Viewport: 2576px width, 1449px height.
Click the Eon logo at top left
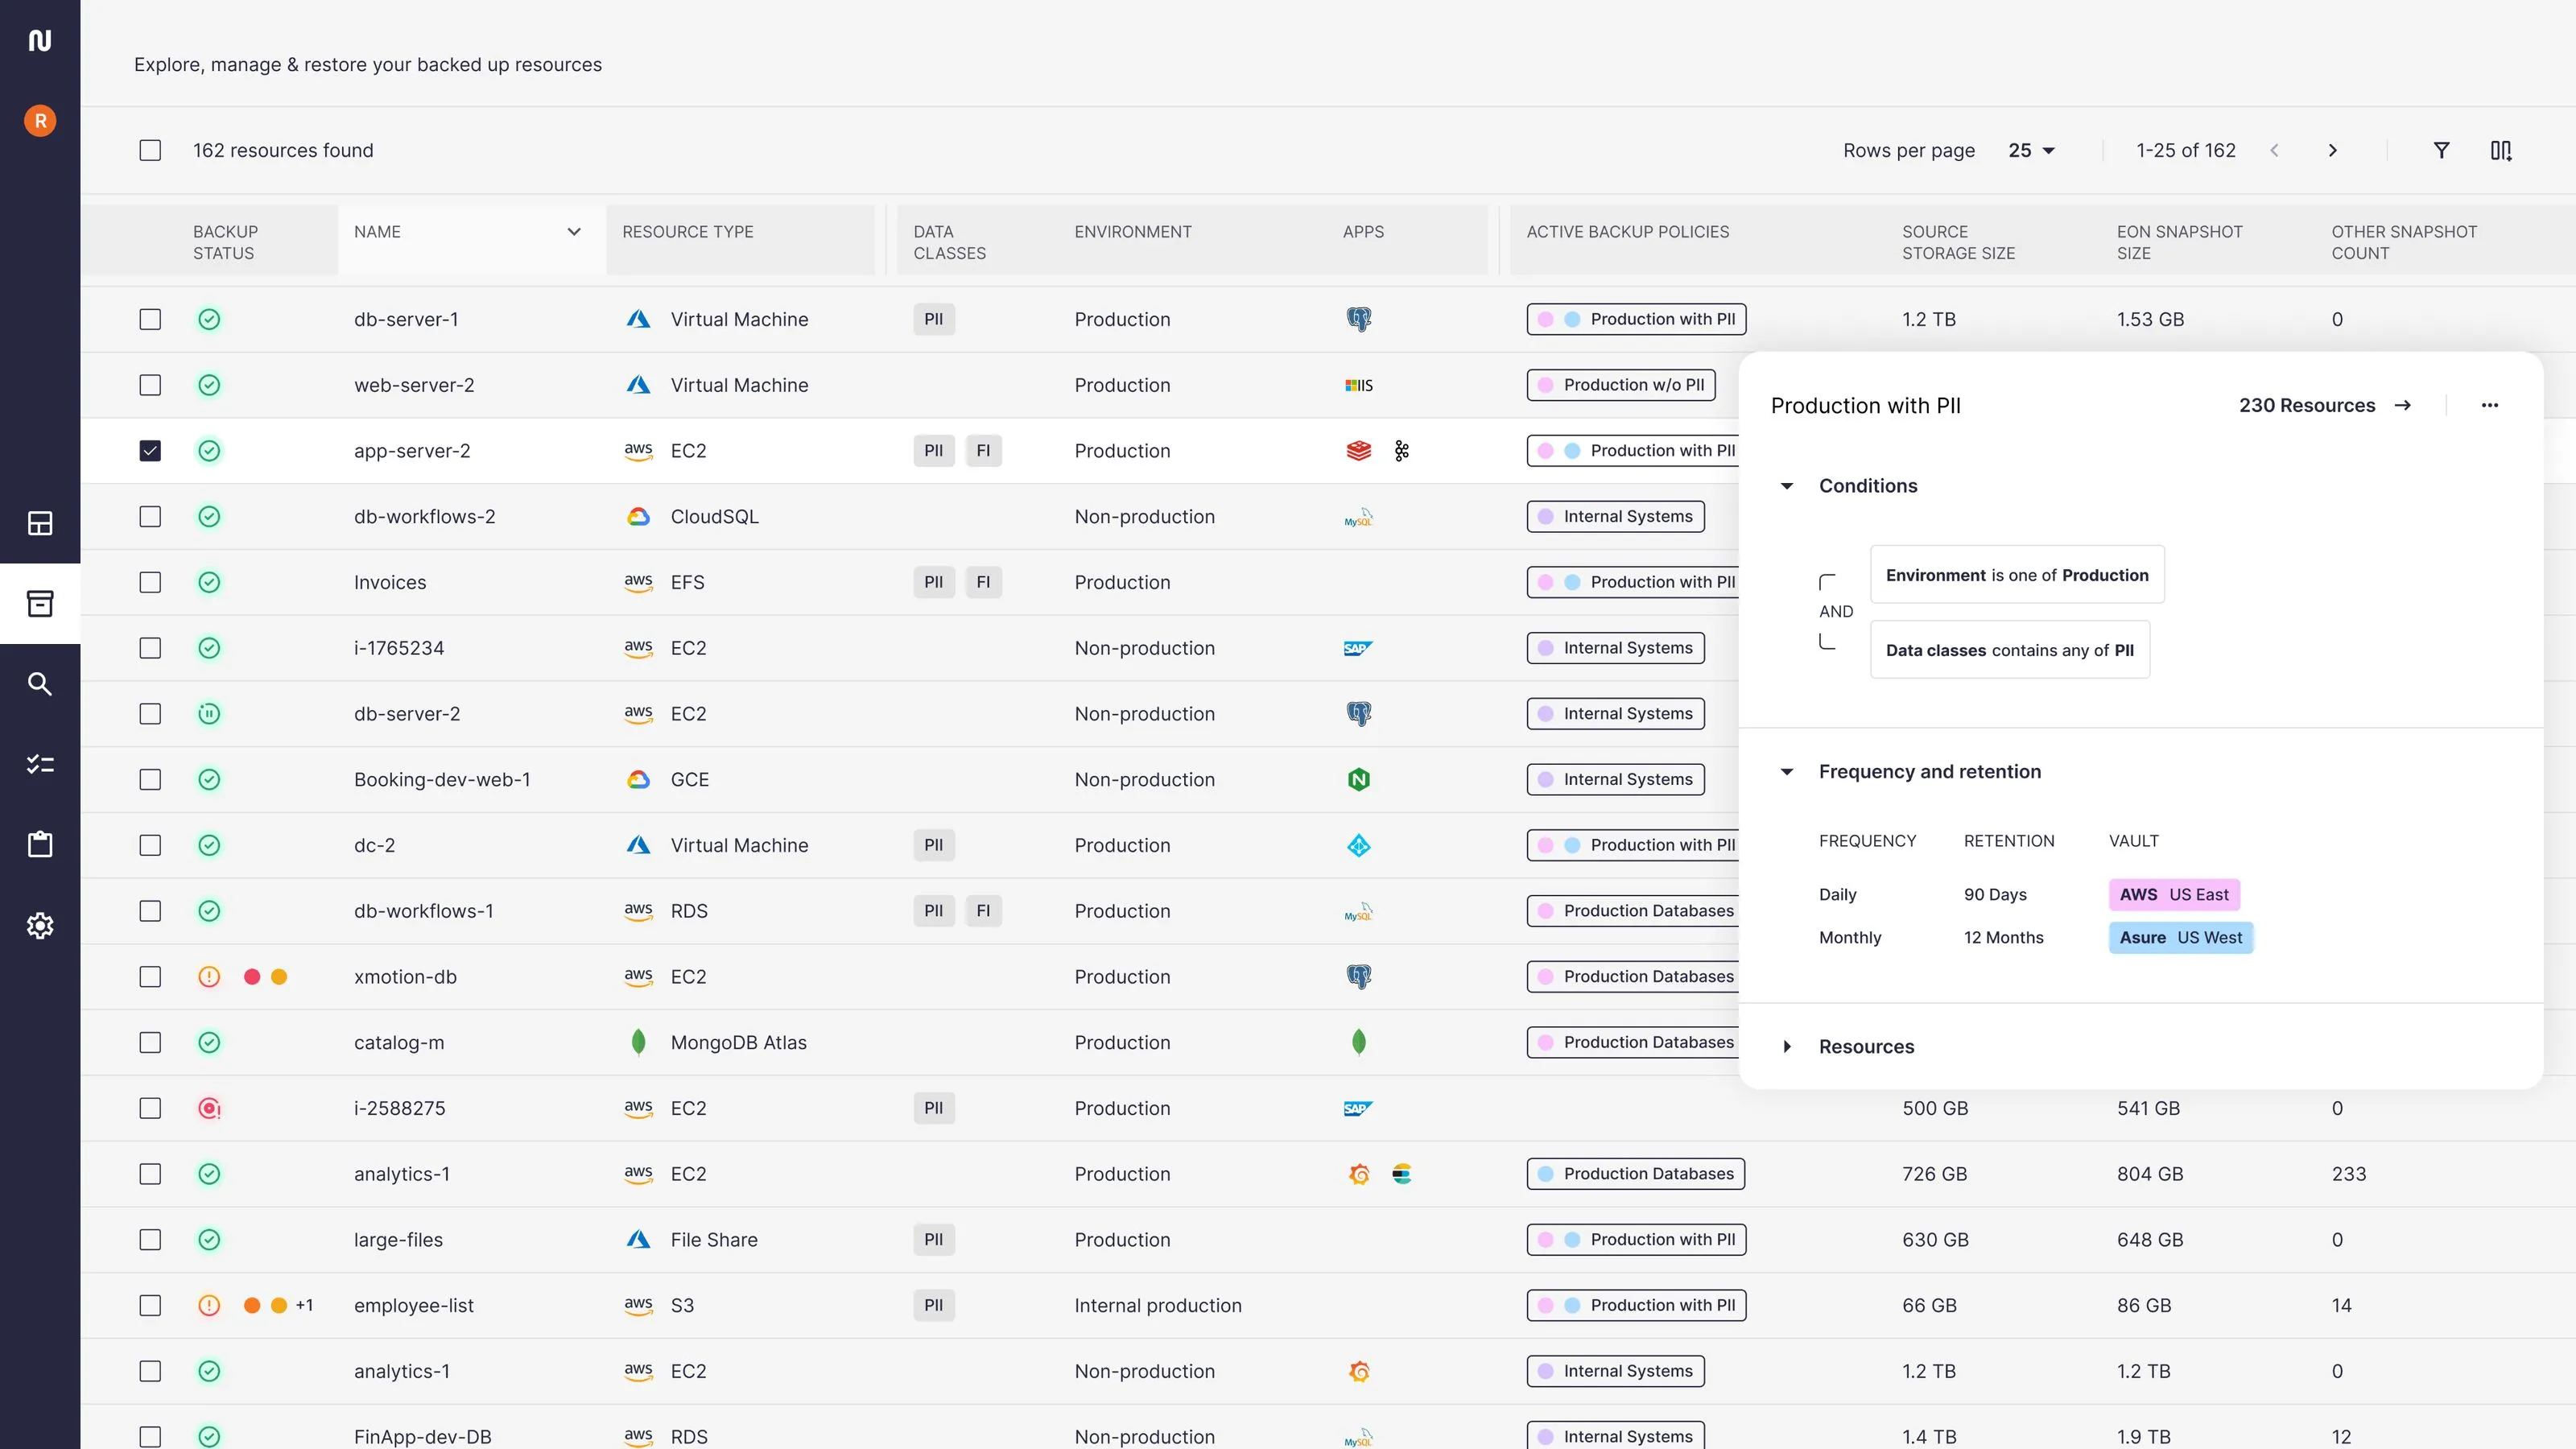tap(40, 40)
